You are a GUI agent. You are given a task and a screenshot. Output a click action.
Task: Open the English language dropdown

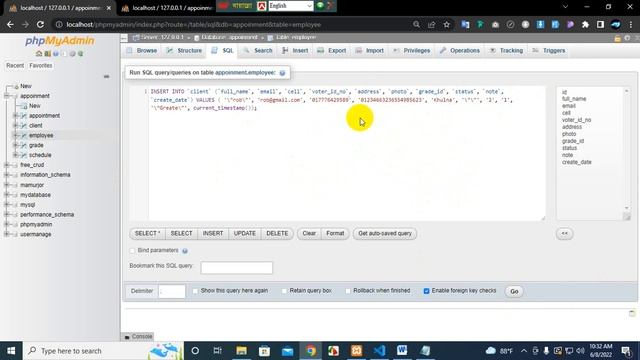tap(291, 6)
